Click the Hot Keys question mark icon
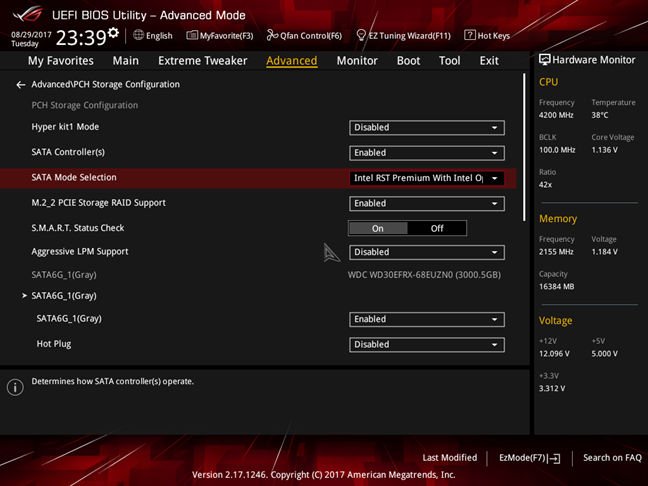 (469, 35)
